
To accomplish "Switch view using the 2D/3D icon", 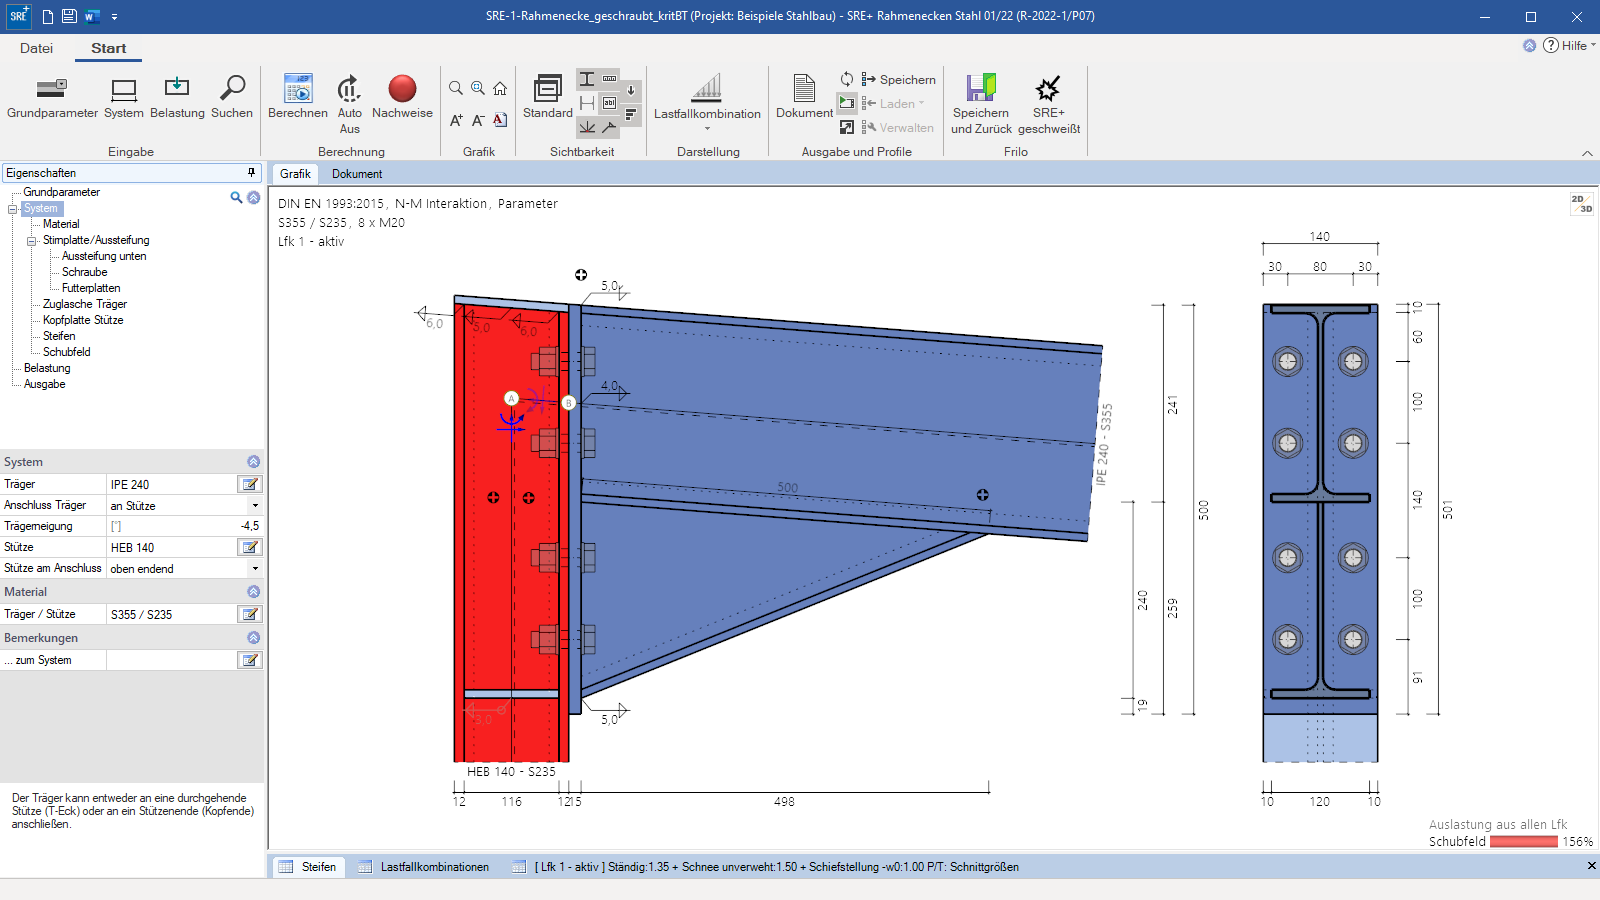I will pos(1581,203).
